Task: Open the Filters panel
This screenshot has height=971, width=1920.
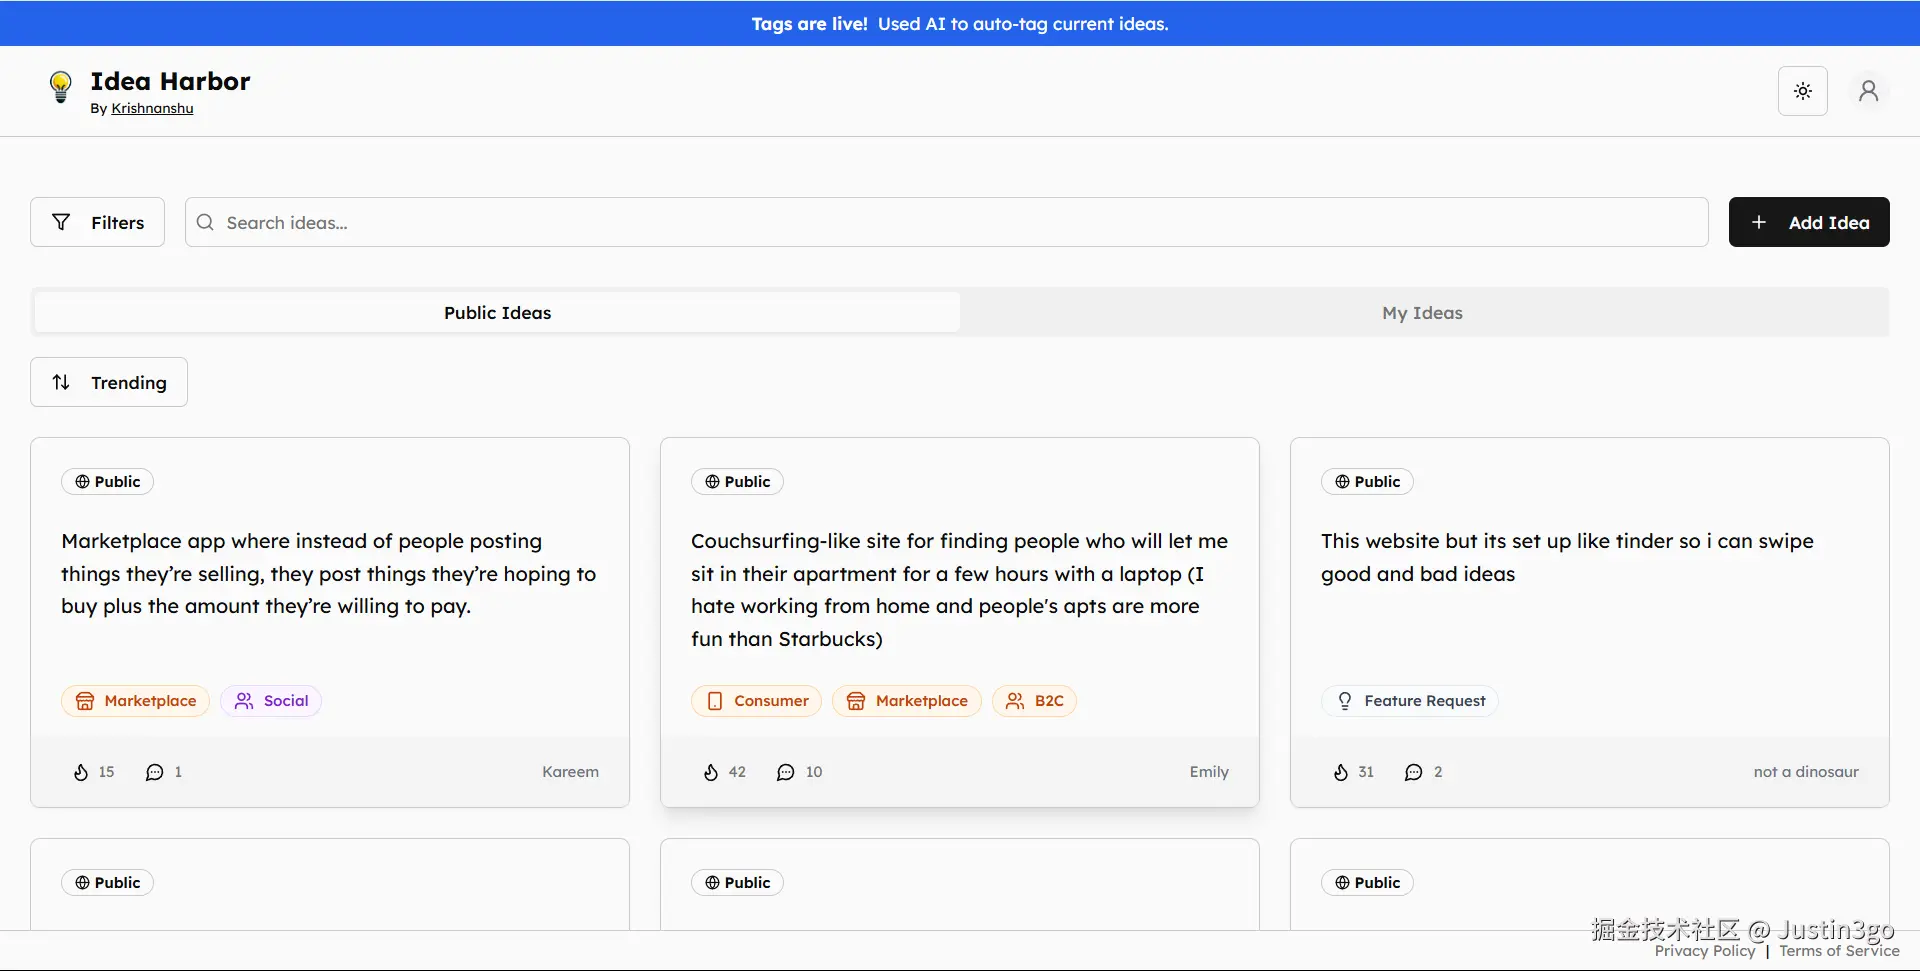Action: [97, 222]
